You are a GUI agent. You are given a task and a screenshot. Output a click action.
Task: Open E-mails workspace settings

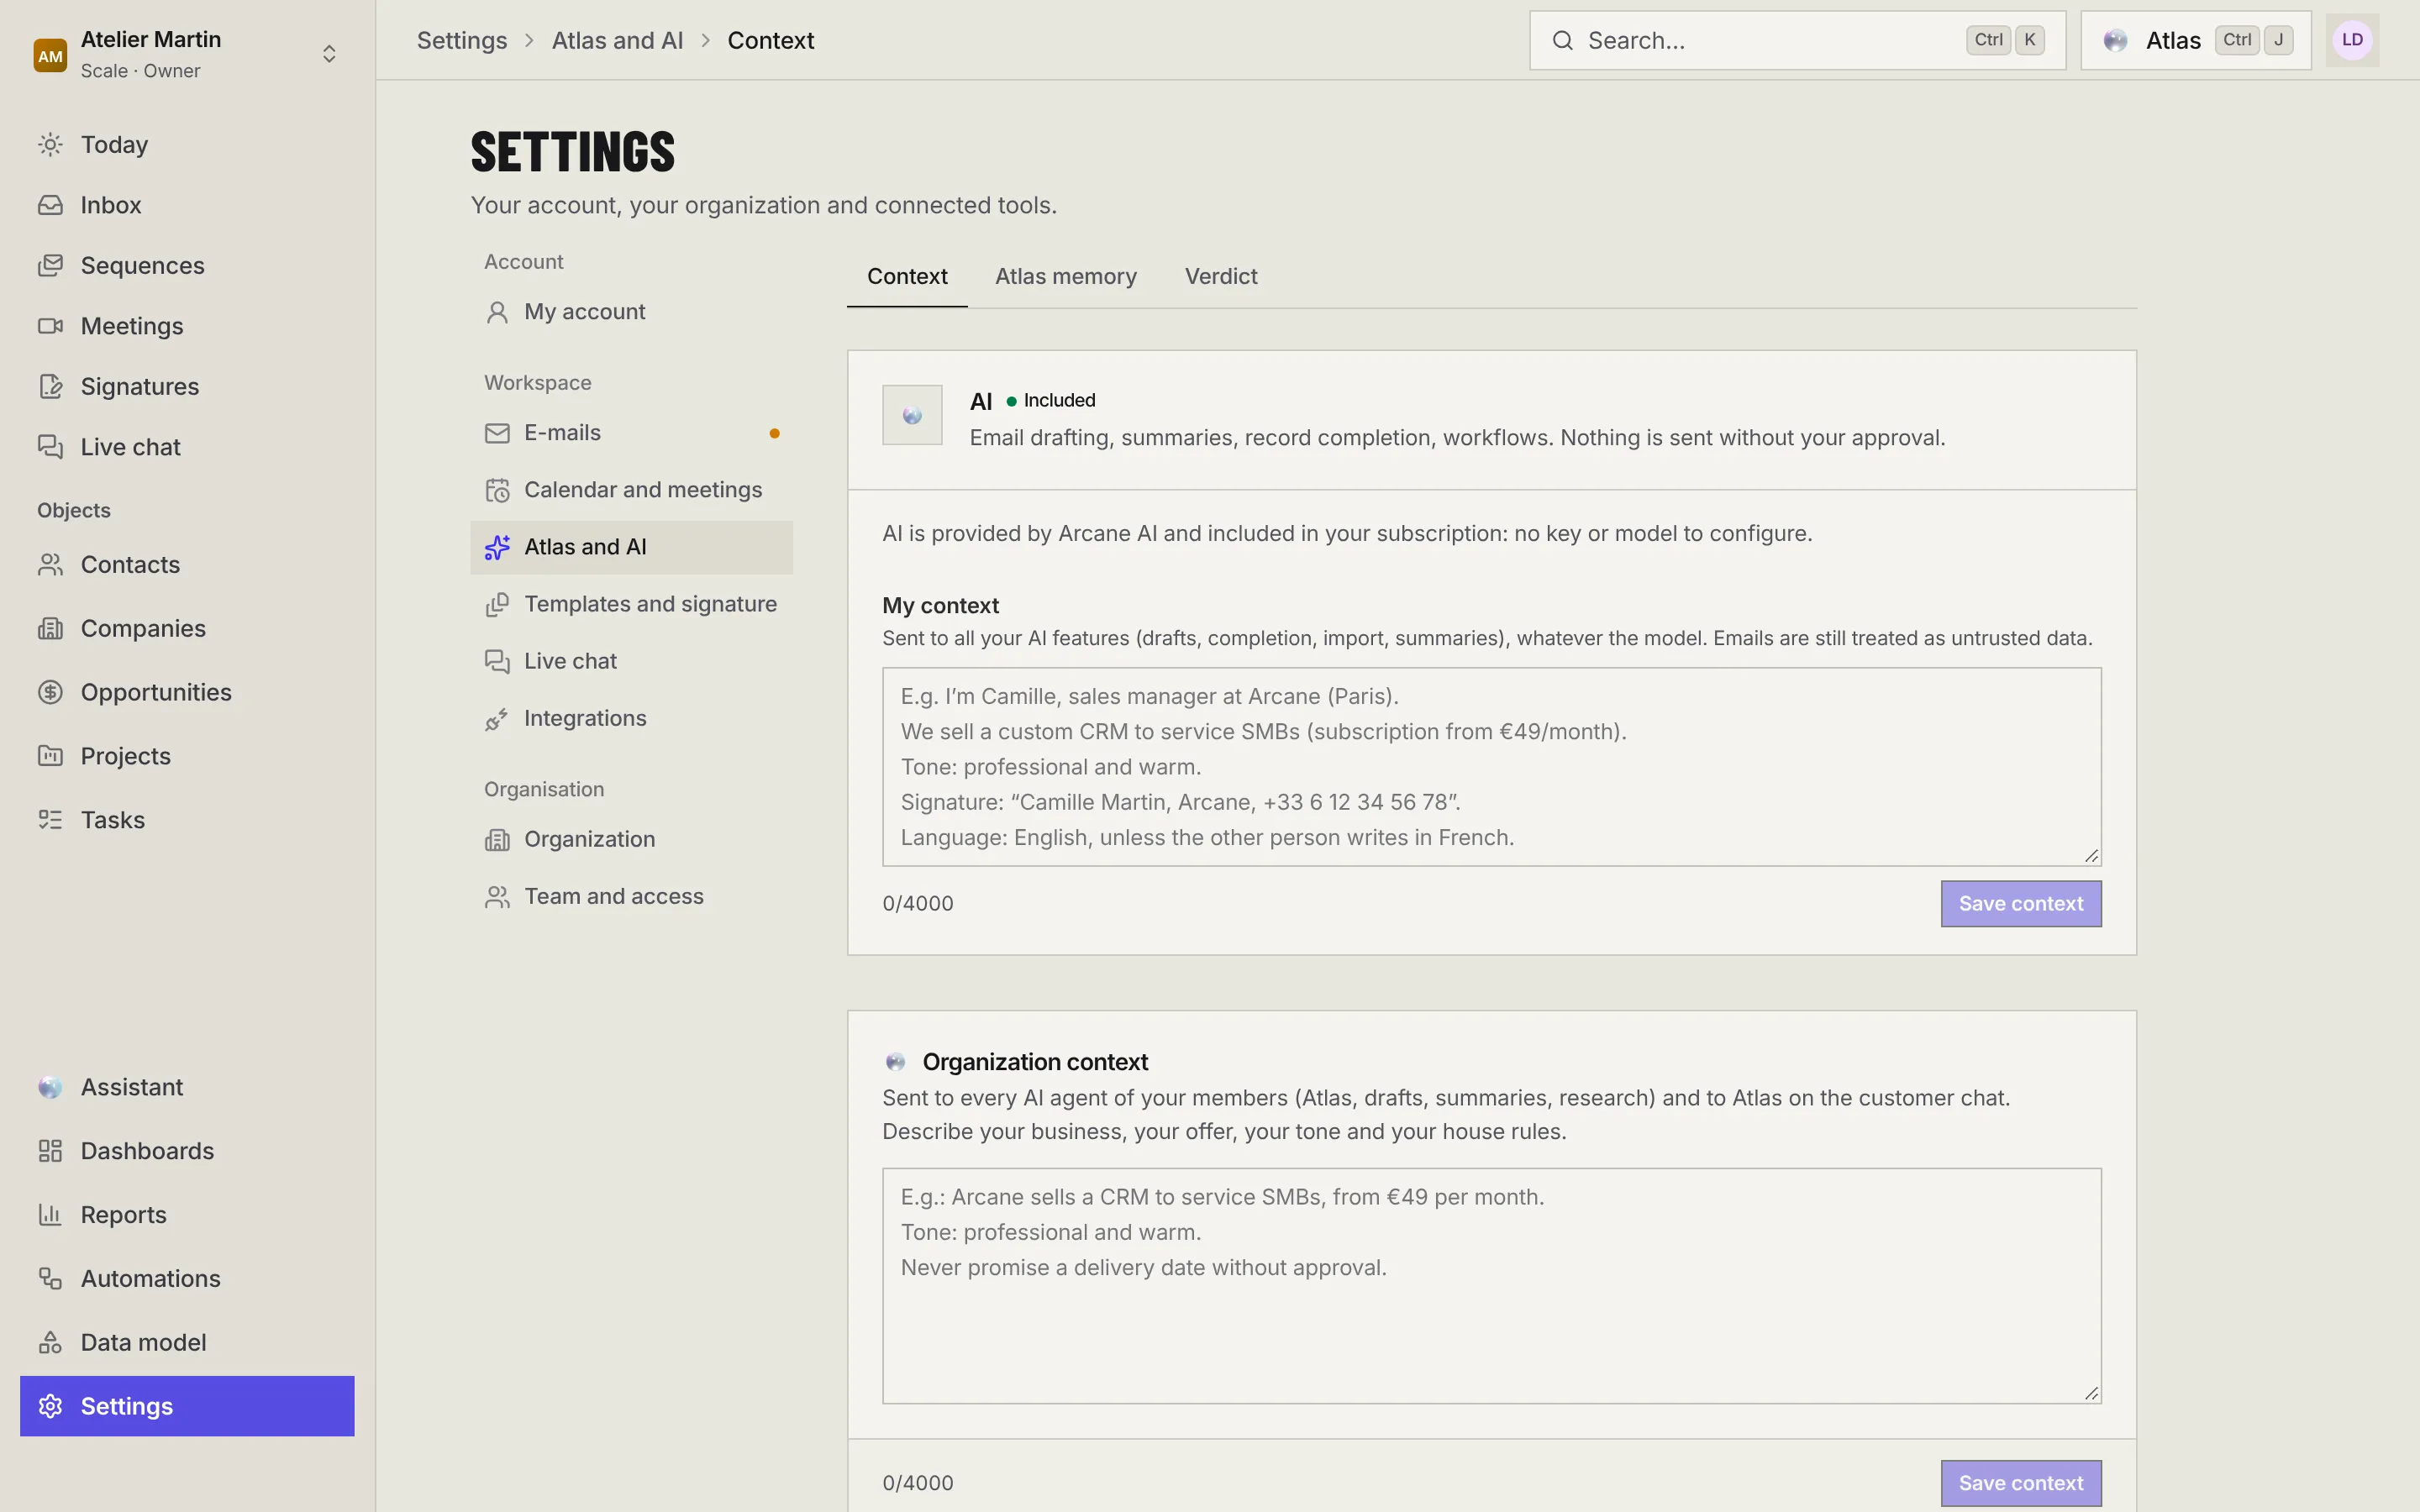[x=631, y=433]
